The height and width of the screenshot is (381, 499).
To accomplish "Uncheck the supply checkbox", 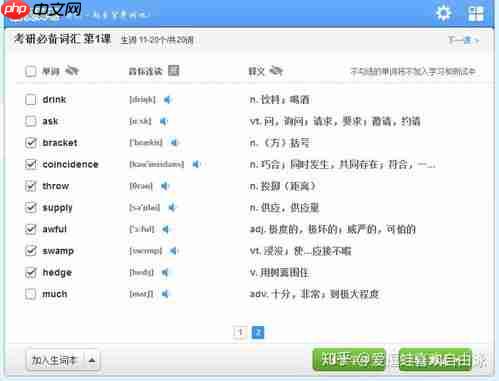I will click(31, 207).
